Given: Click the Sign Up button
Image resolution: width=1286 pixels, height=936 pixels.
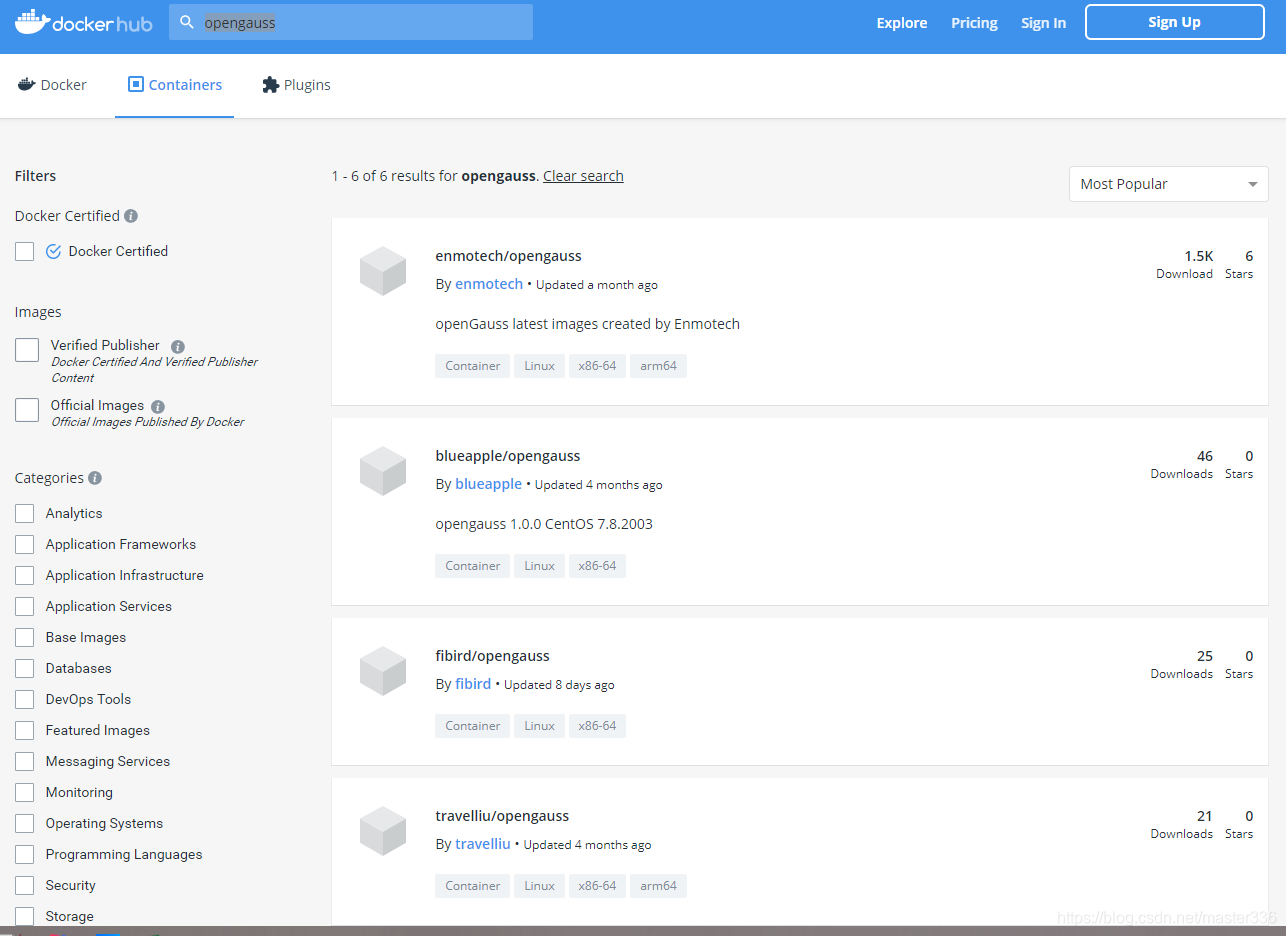Looking at the screenshot, I should click(1174, 21).
